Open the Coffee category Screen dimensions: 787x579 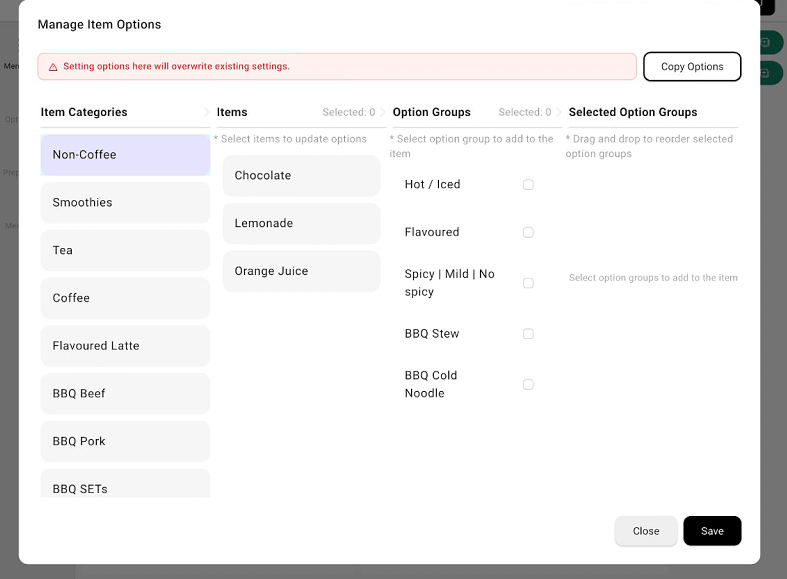pyautogui.click(x=125, y=298)
